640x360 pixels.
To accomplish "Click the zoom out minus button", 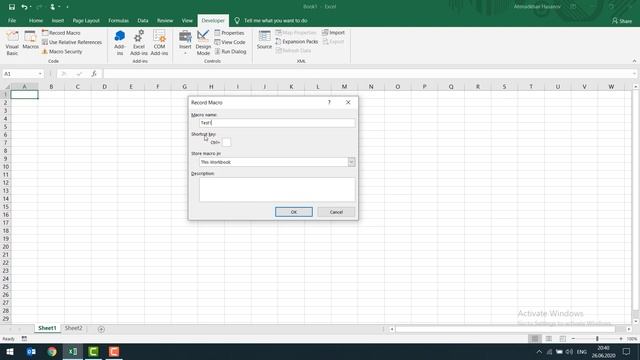I will [573, 338].
